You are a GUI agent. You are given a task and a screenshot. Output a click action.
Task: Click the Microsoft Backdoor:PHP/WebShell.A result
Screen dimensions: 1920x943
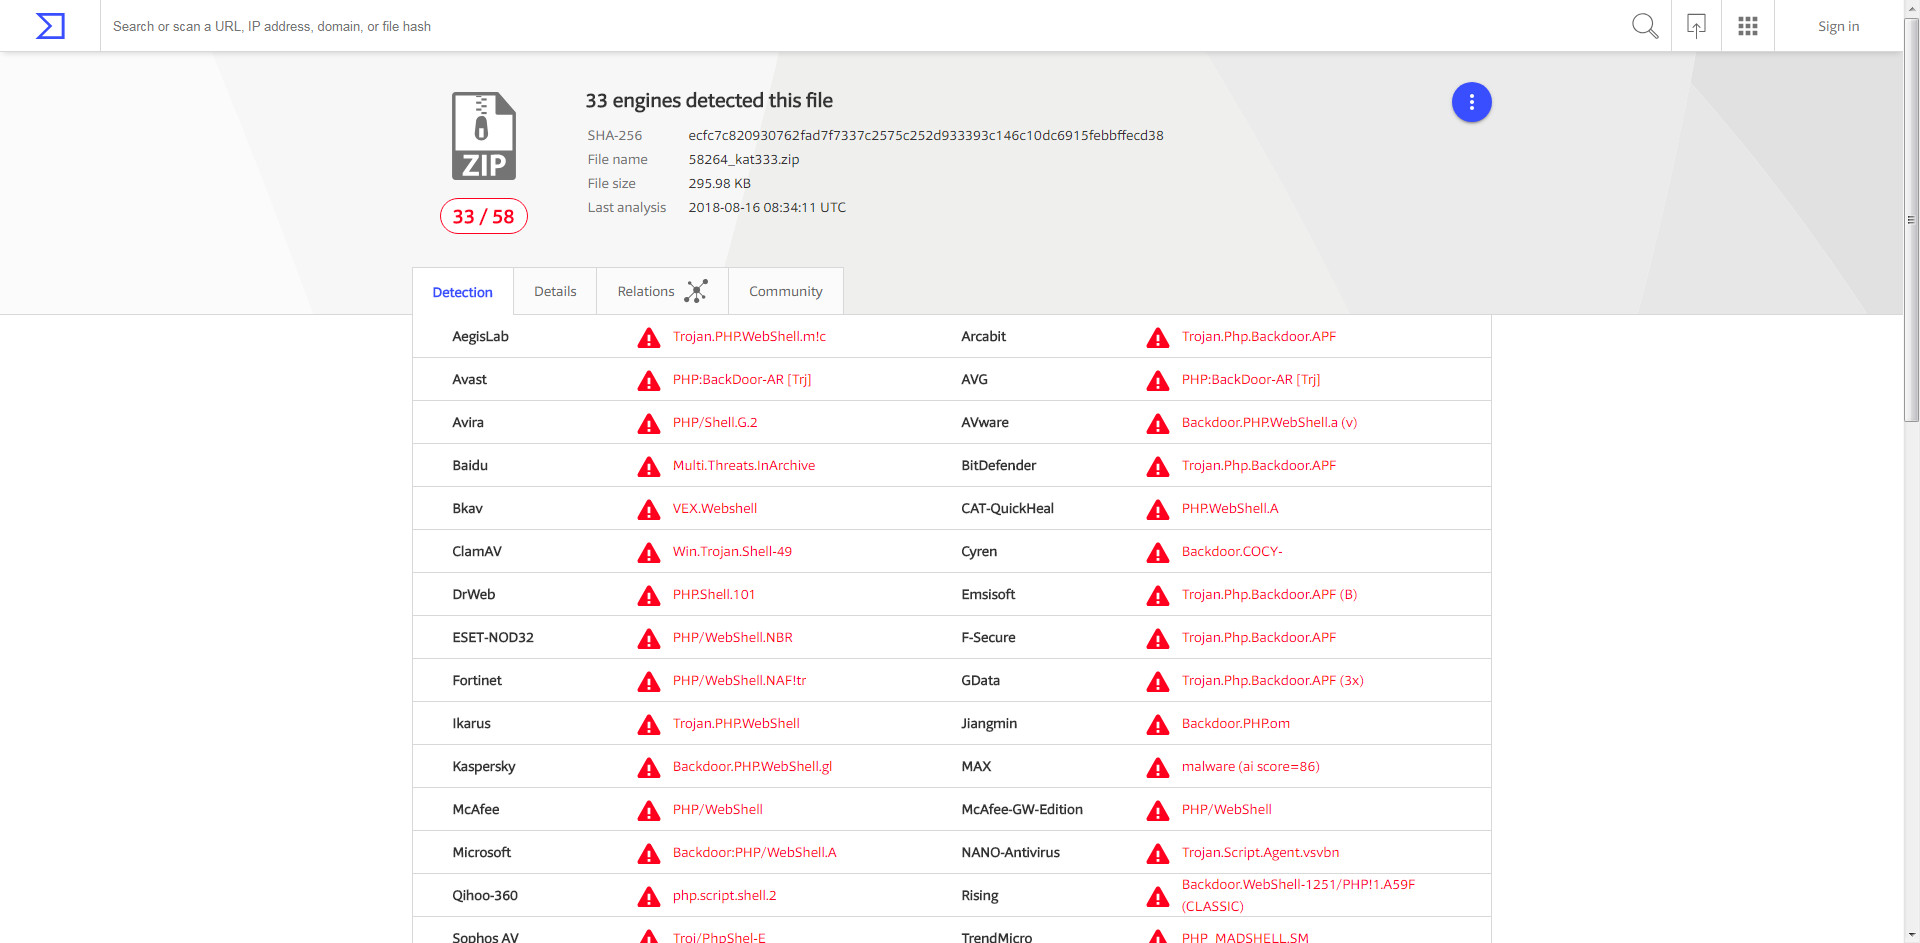pyautogui.click(x=754, y=852)
